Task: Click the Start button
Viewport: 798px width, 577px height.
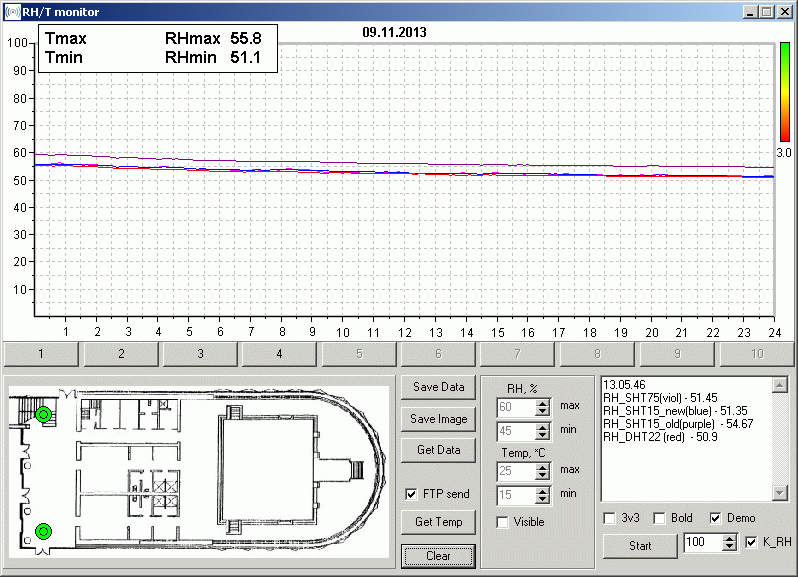Action: tap(640, 545)
